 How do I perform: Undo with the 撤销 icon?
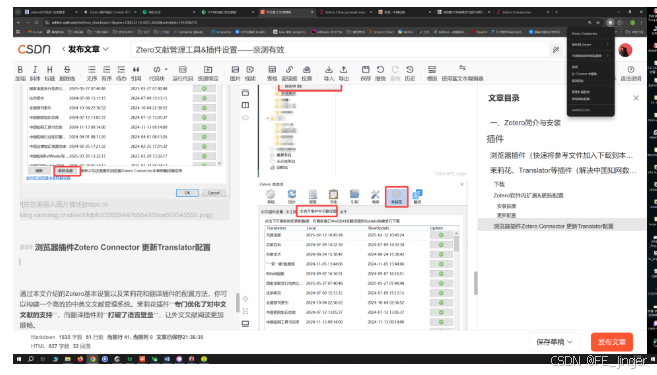click(x=380, y=73)
